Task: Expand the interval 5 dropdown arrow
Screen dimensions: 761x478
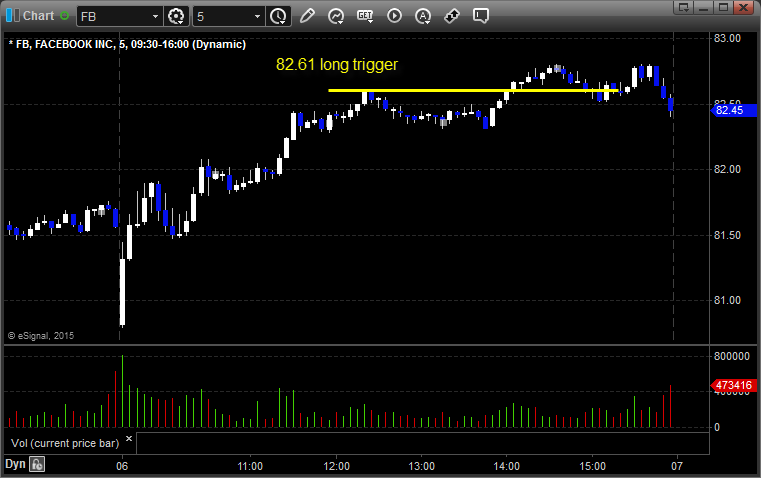Action: point(257,16)
